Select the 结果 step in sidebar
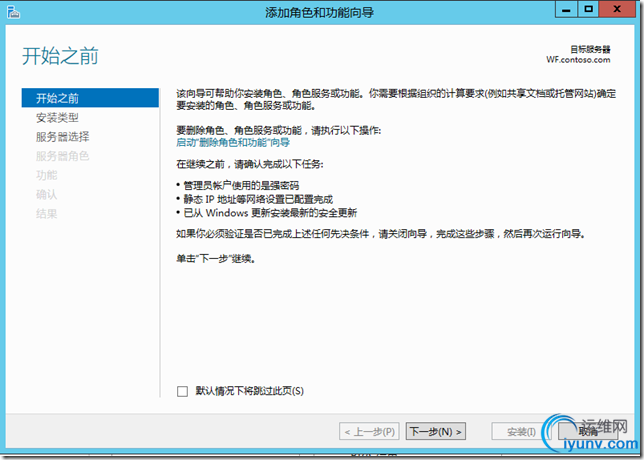Image resolution: width=644 pixels, height=460 pixels. click(46, 214)
